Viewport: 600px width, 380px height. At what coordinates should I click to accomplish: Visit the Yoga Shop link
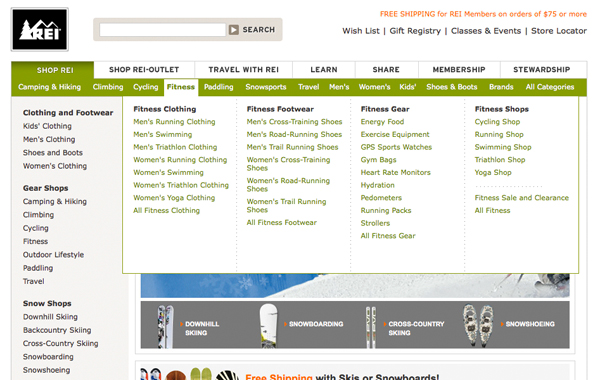pos(493,172)
